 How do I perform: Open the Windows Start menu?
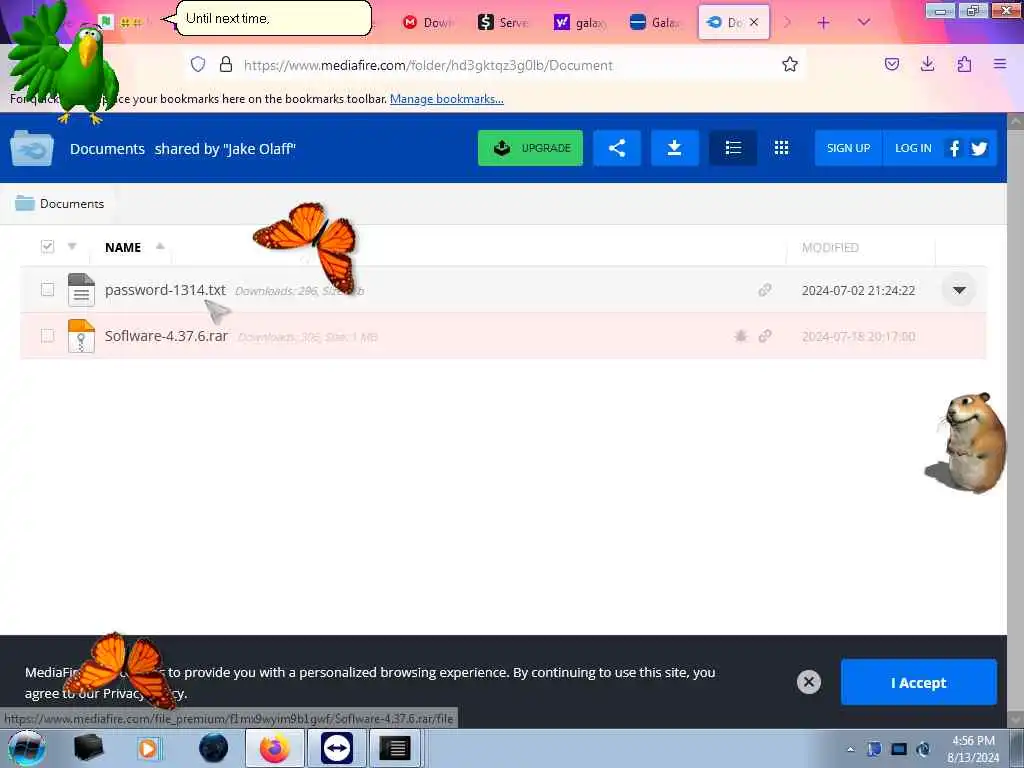click(x=26, y=748)
